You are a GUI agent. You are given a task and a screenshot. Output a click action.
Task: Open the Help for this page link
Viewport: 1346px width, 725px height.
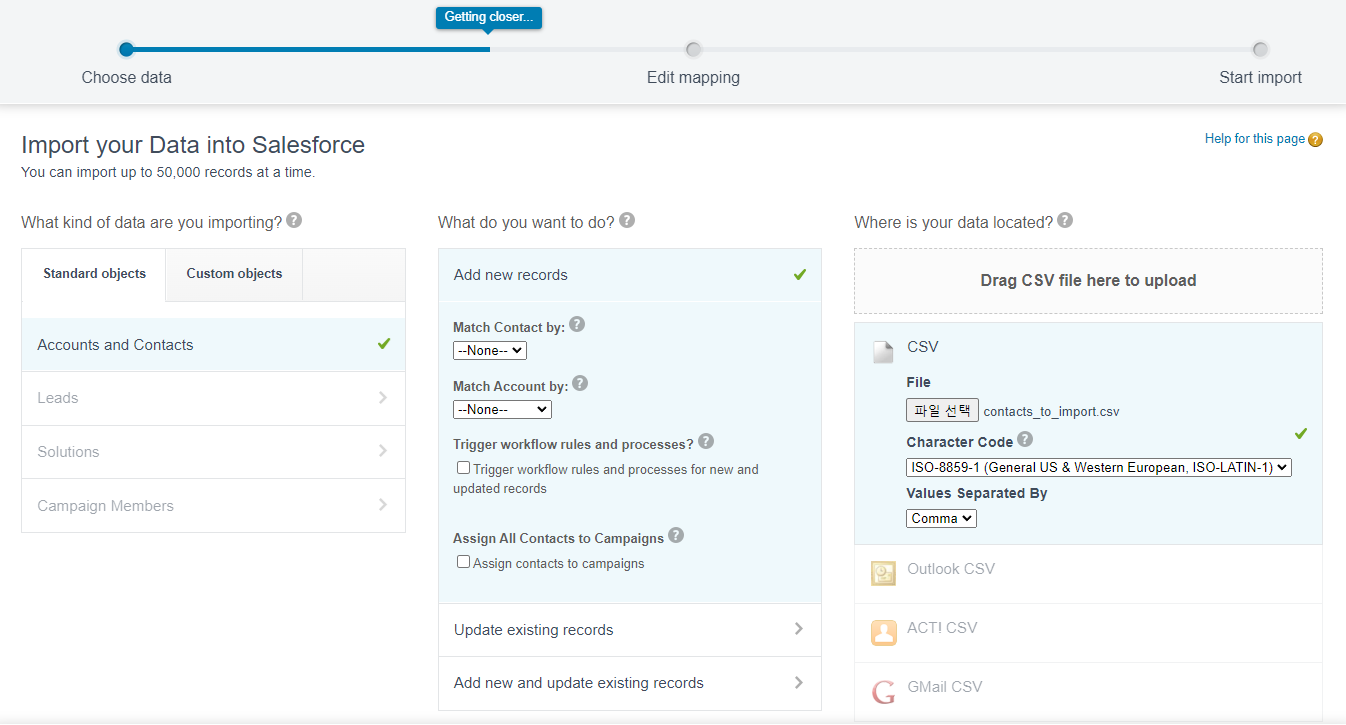[x=1255, y=139]
